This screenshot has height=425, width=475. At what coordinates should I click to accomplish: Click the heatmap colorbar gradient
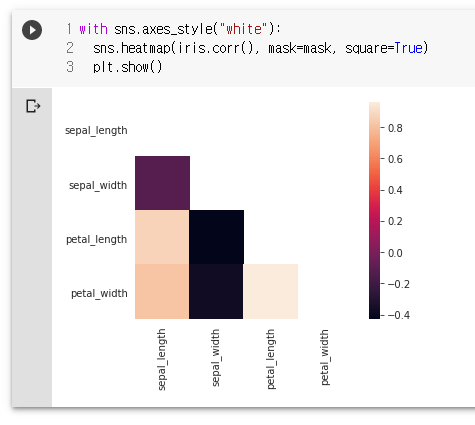point(374,211)
